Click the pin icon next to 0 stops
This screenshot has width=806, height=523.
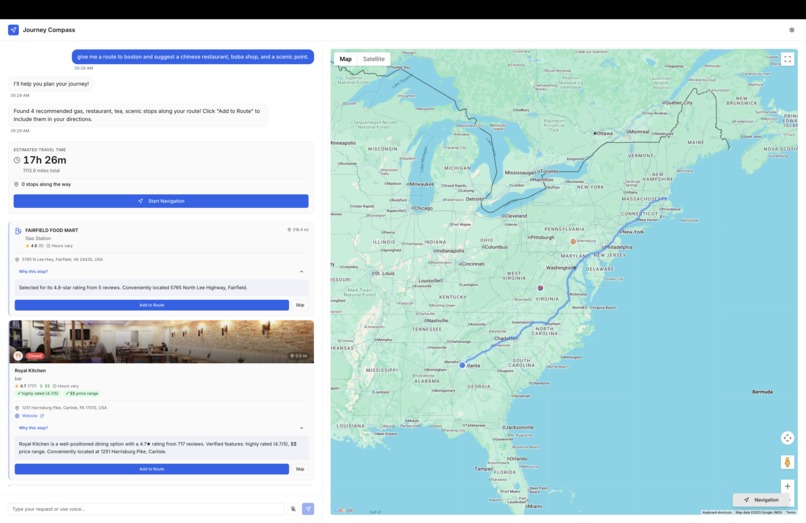pos(16,184)
